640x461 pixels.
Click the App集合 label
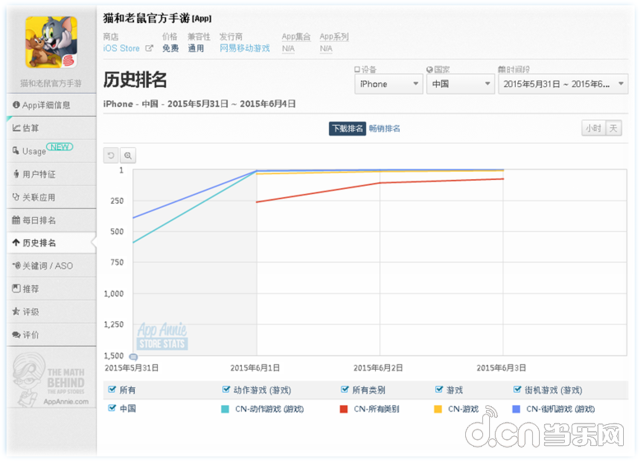296,37
